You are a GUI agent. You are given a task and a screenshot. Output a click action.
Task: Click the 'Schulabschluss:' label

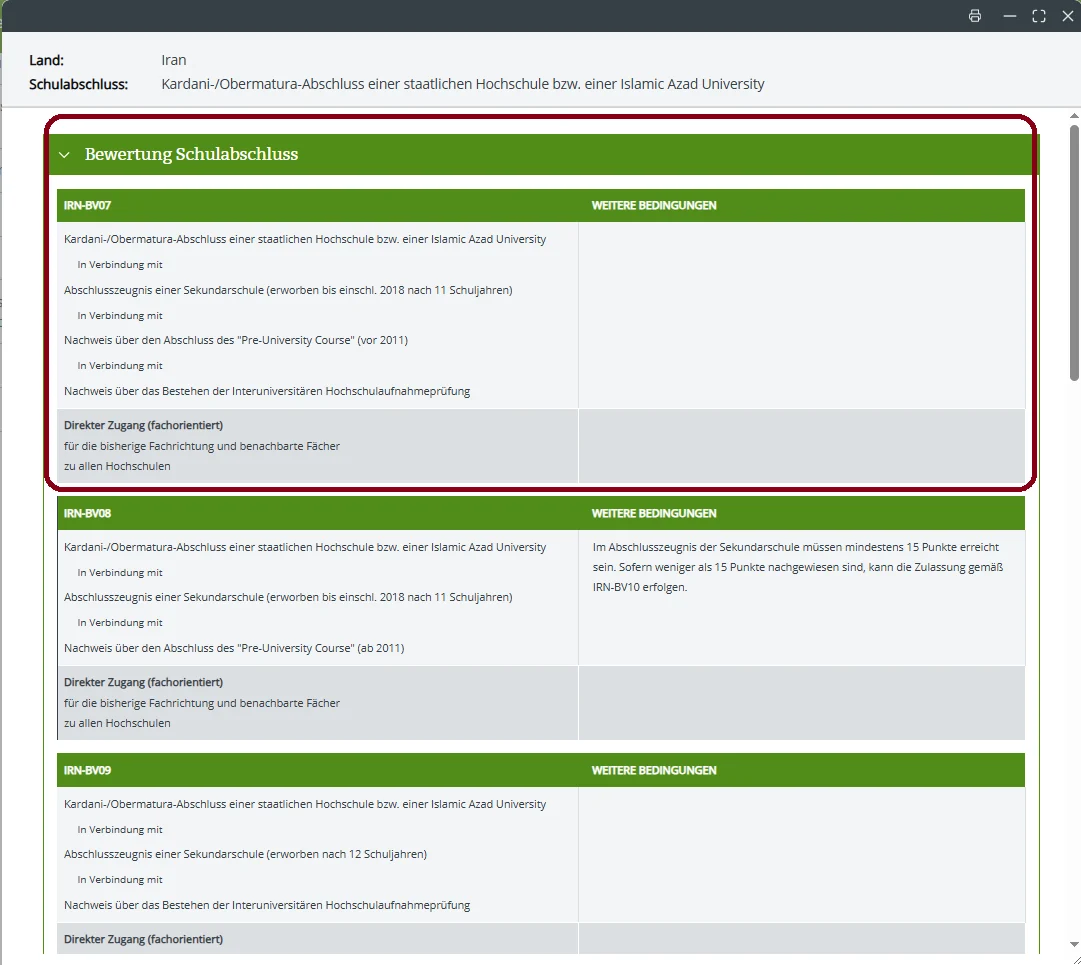(x=79, y=84)
